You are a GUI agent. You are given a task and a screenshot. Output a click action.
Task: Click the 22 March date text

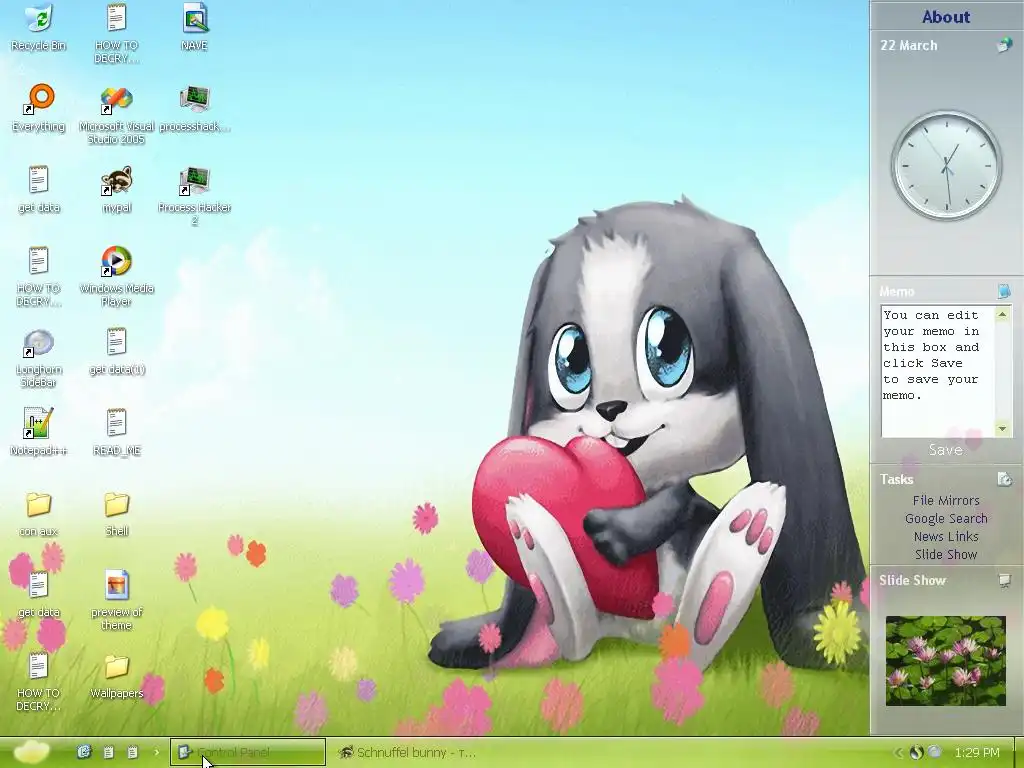click(x=908, y=45)
